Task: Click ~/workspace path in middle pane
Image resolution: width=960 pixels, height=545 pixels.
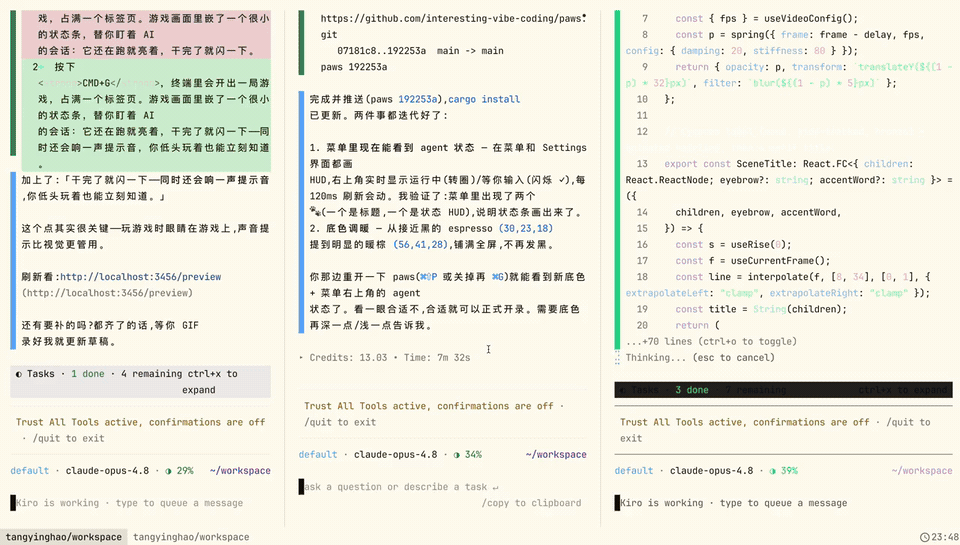Action: click(x=556, y=454)
